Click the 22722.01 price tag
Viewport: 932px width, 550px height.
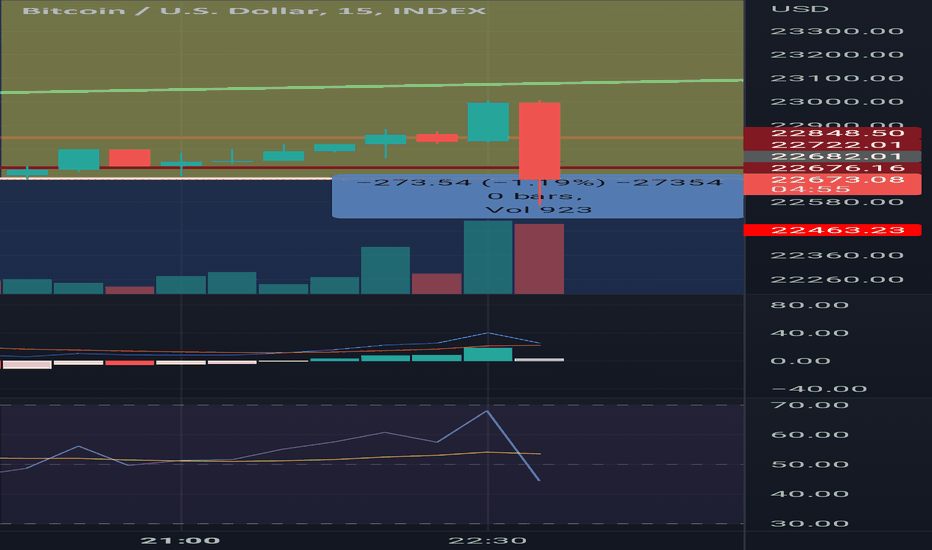(x=832, y=144)
